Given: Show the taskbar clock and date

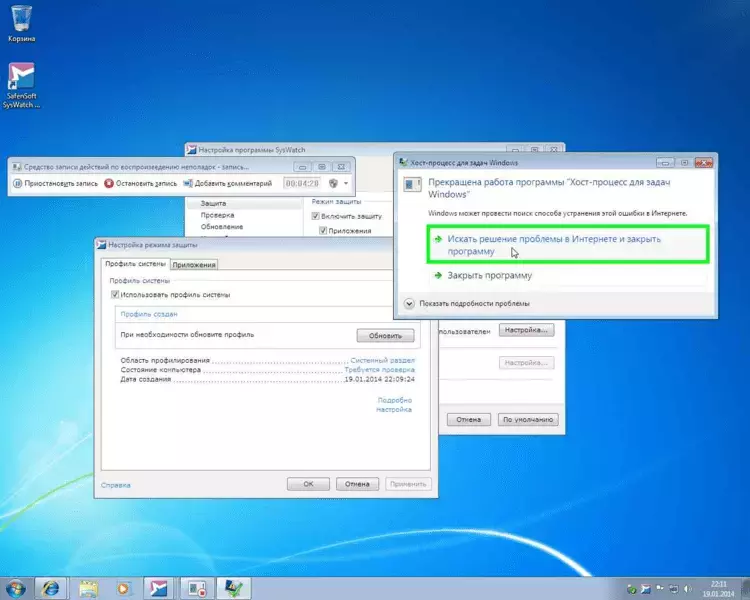Looking at the screenshot, I should [x=718, y=589].
